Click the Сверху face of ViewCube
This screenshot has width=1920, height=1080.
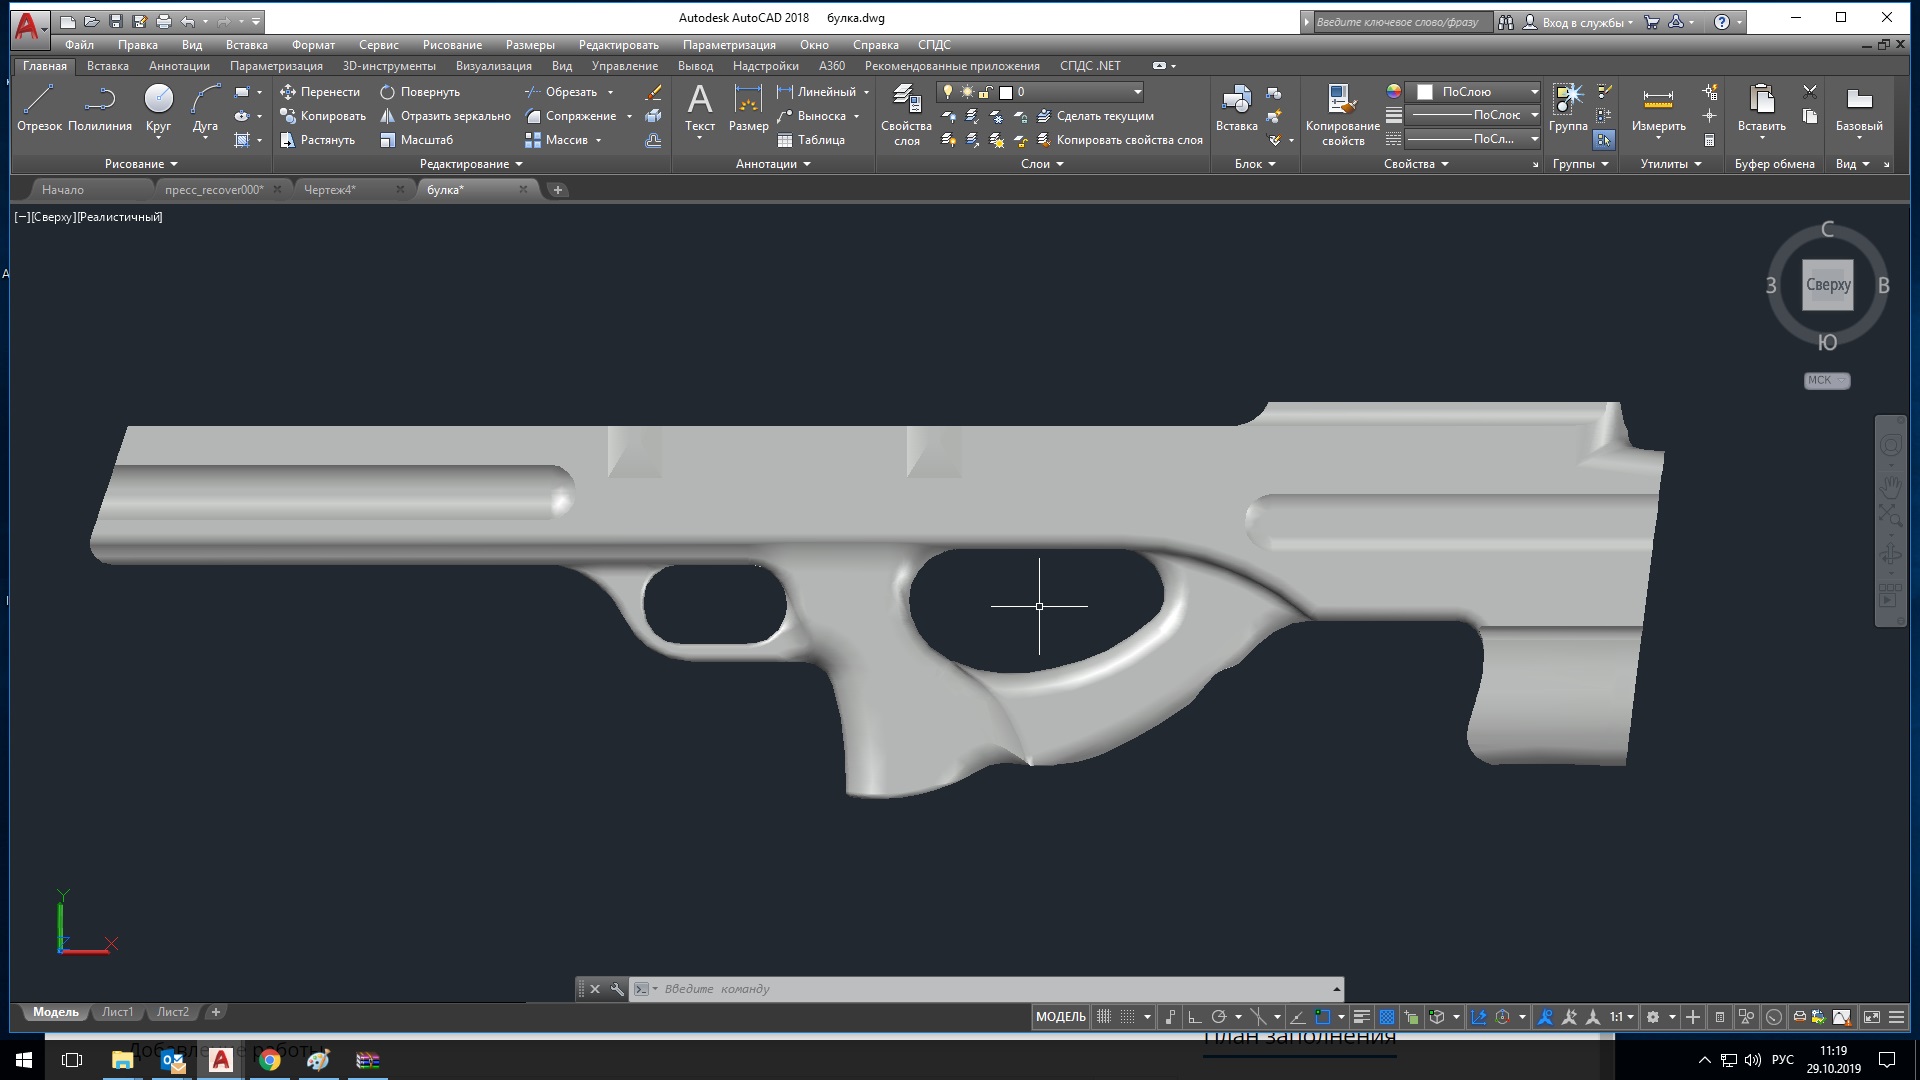1828,285
